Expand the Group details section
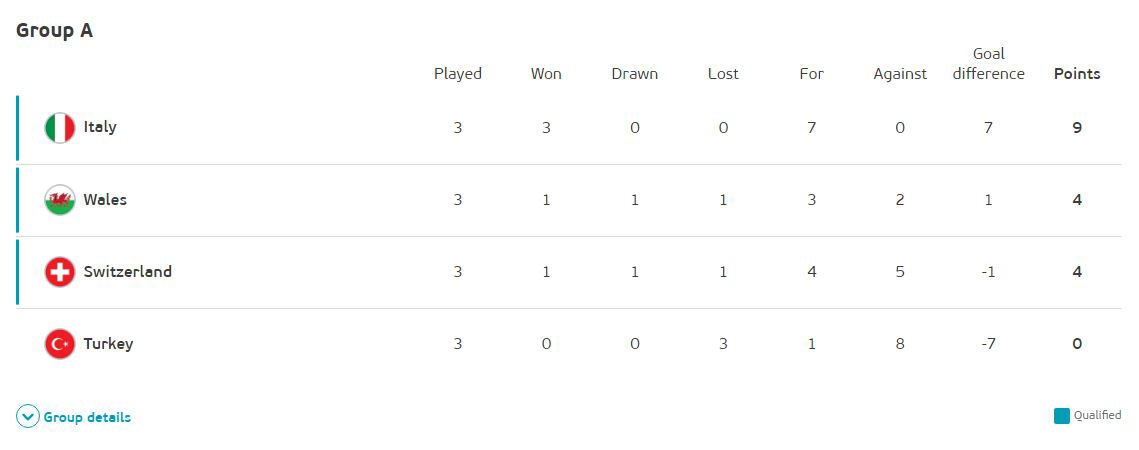Screen dimensions: 1139x450 [87, 417]
